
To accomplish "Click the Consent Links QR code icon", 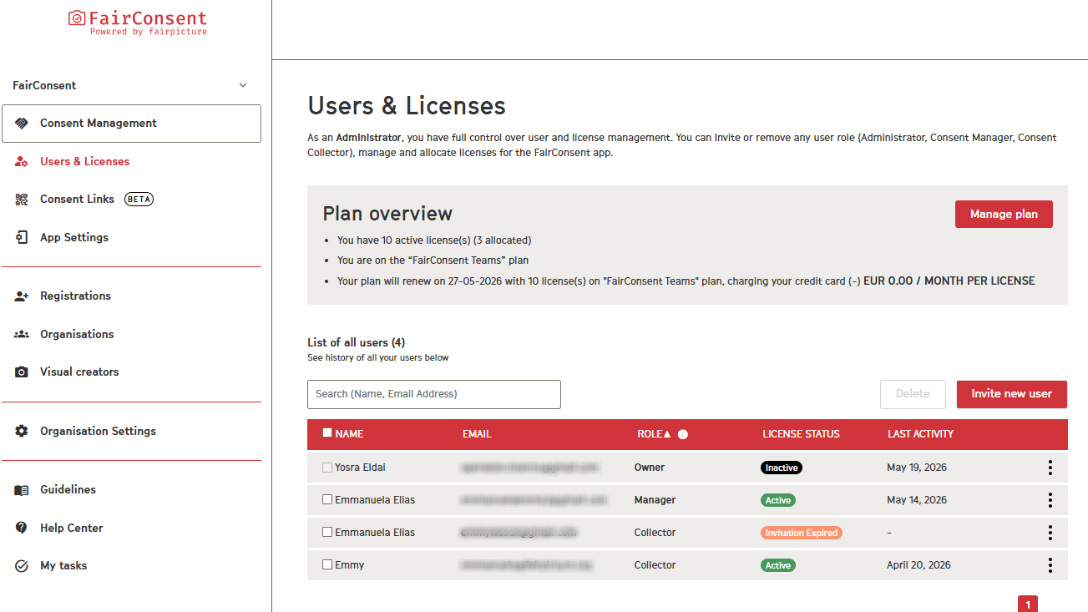I will click(22, 200).
